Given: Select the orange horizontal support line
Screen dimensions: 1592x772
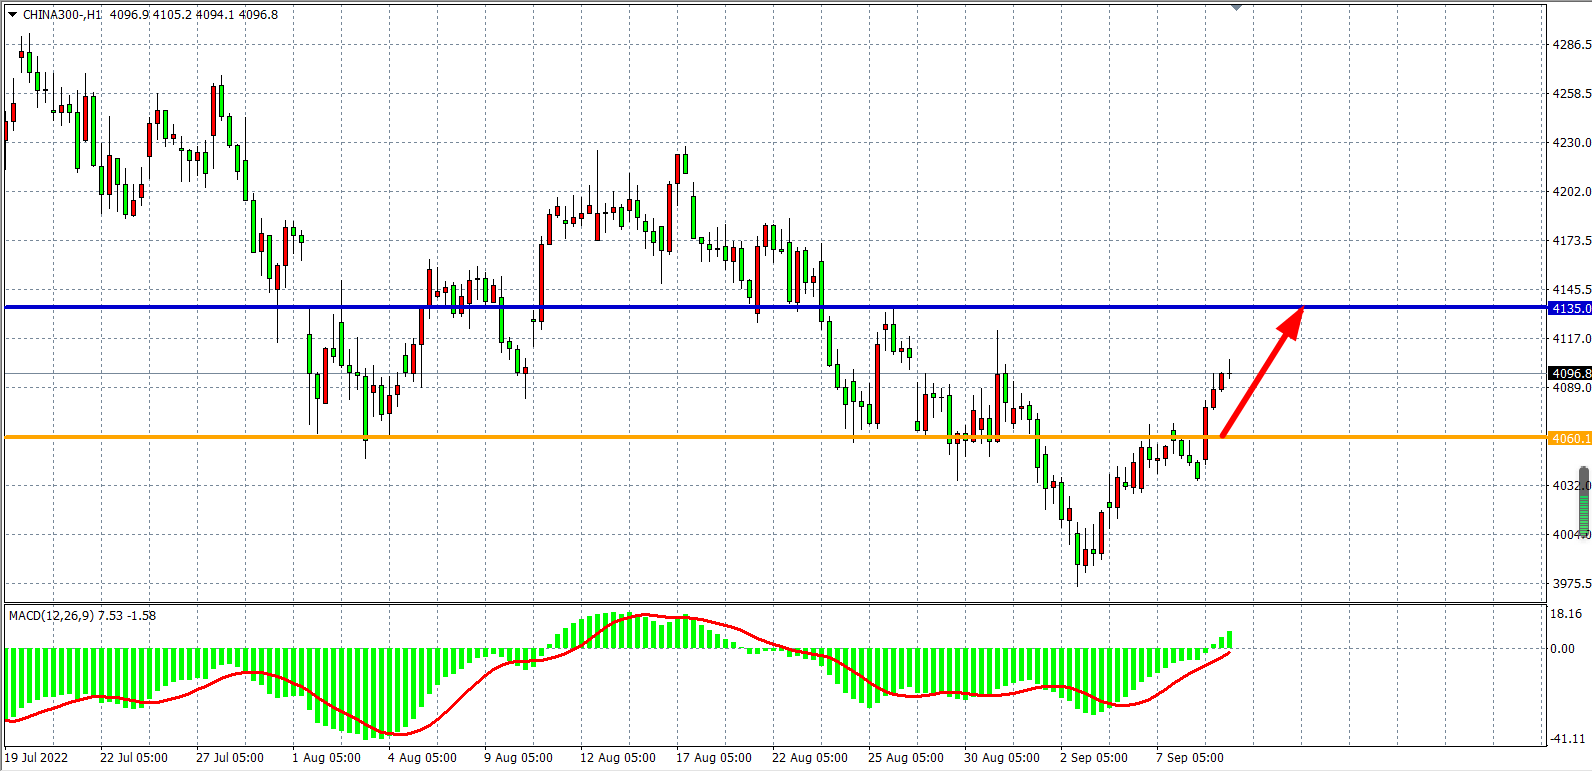Looking at the screenshot, I should point(700,437).
